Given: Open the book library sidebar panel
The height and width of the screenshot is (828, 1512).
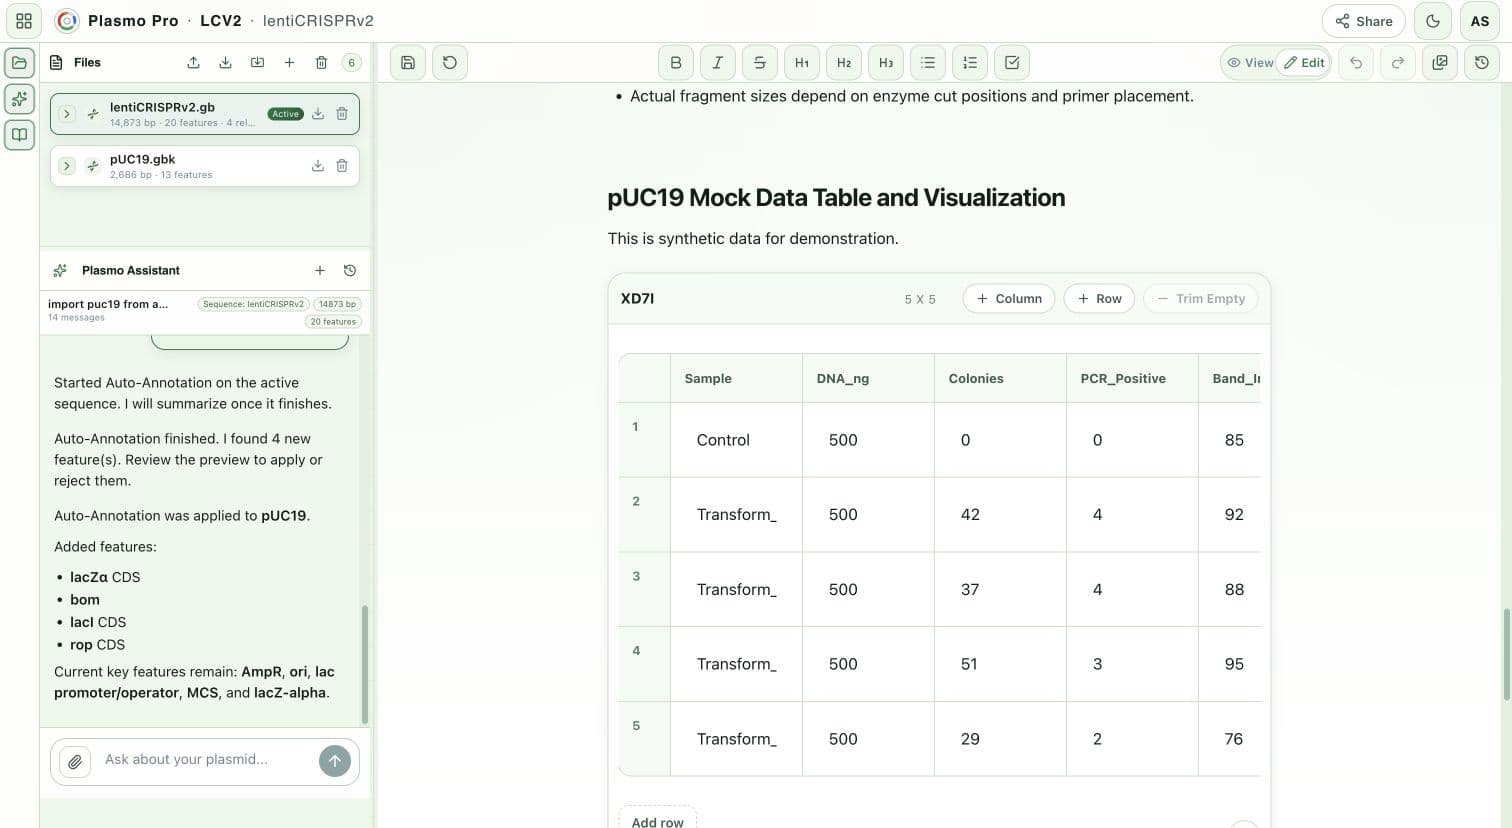Looking at the screenshot, I should 19,134.
